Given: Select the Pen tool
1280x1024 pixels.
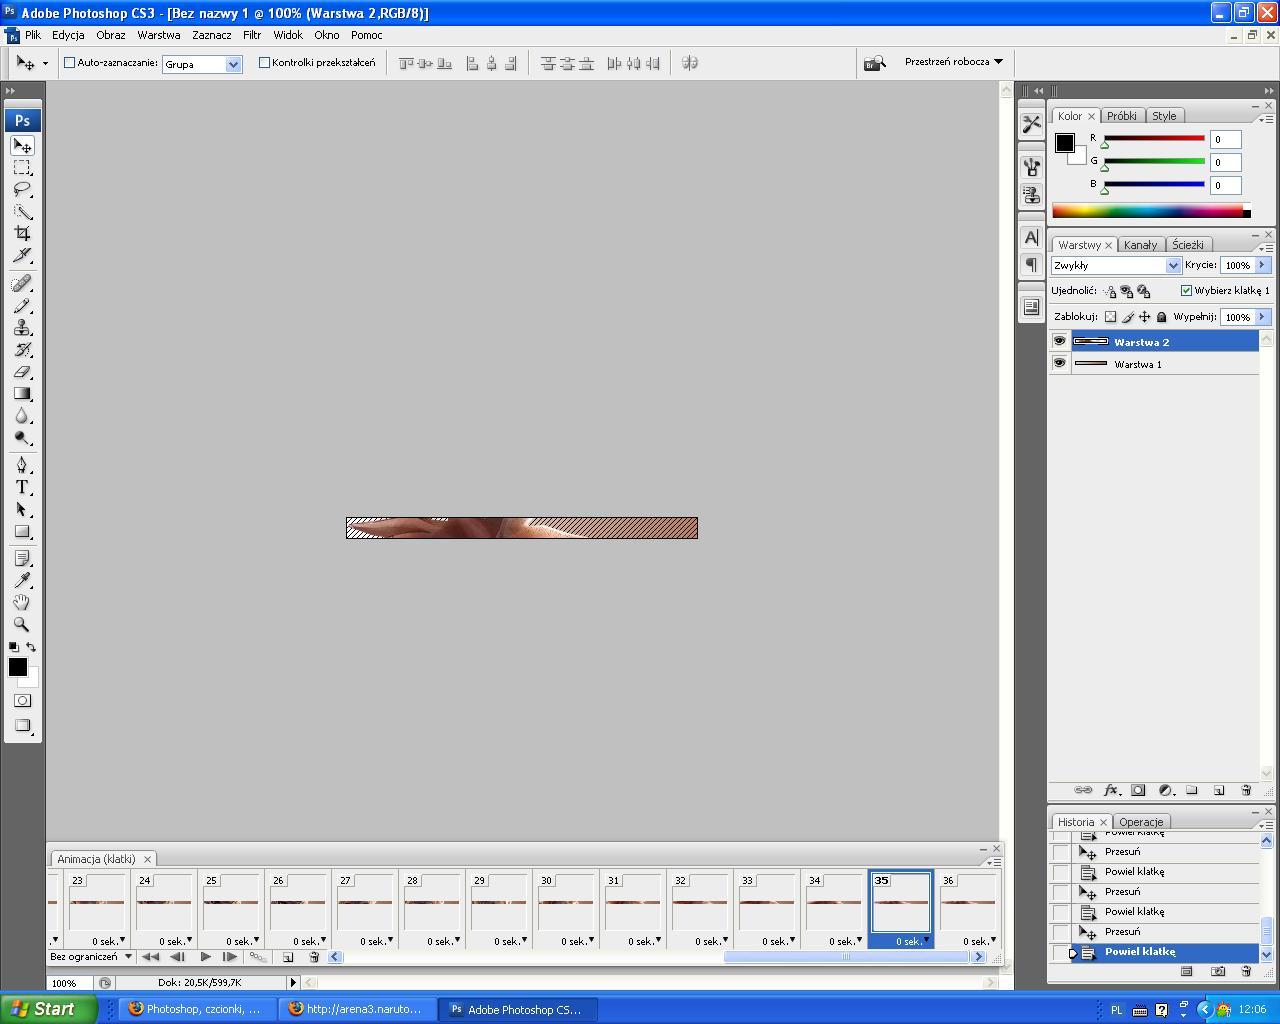Looking at the screenshot, I should (22, 465).
